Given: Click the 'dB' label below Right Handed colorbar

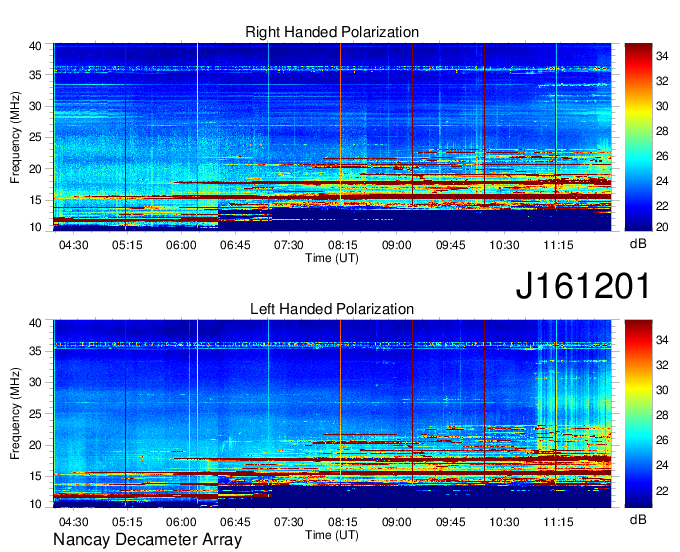Looking at the screenshot, I should (x=638, y=244).
